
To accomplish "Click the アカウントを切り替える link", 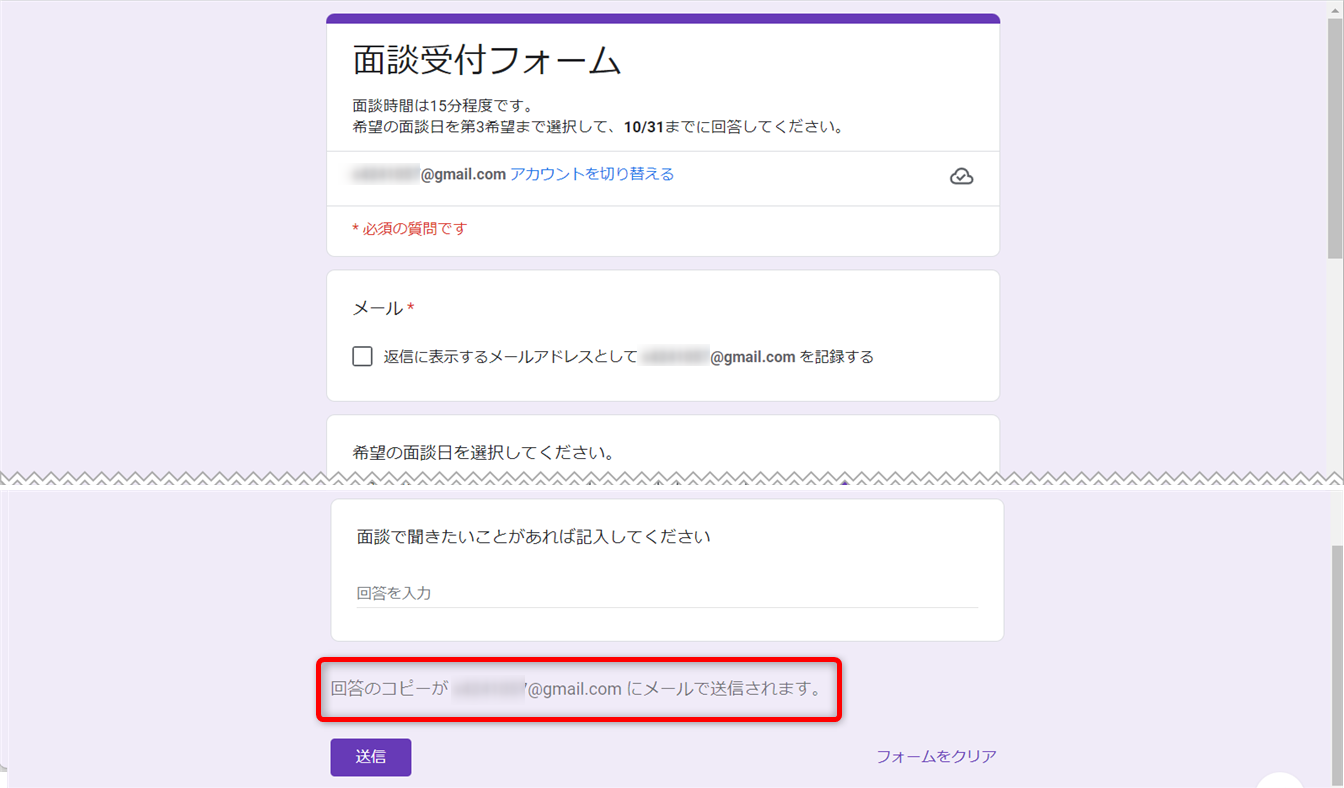I will [592, 174].
